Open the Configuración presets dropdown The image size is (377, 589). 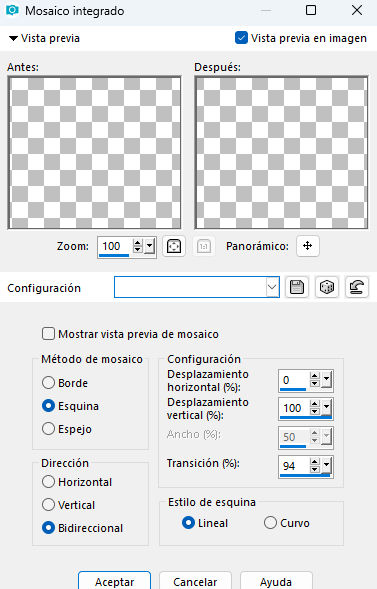coord(272,287)
